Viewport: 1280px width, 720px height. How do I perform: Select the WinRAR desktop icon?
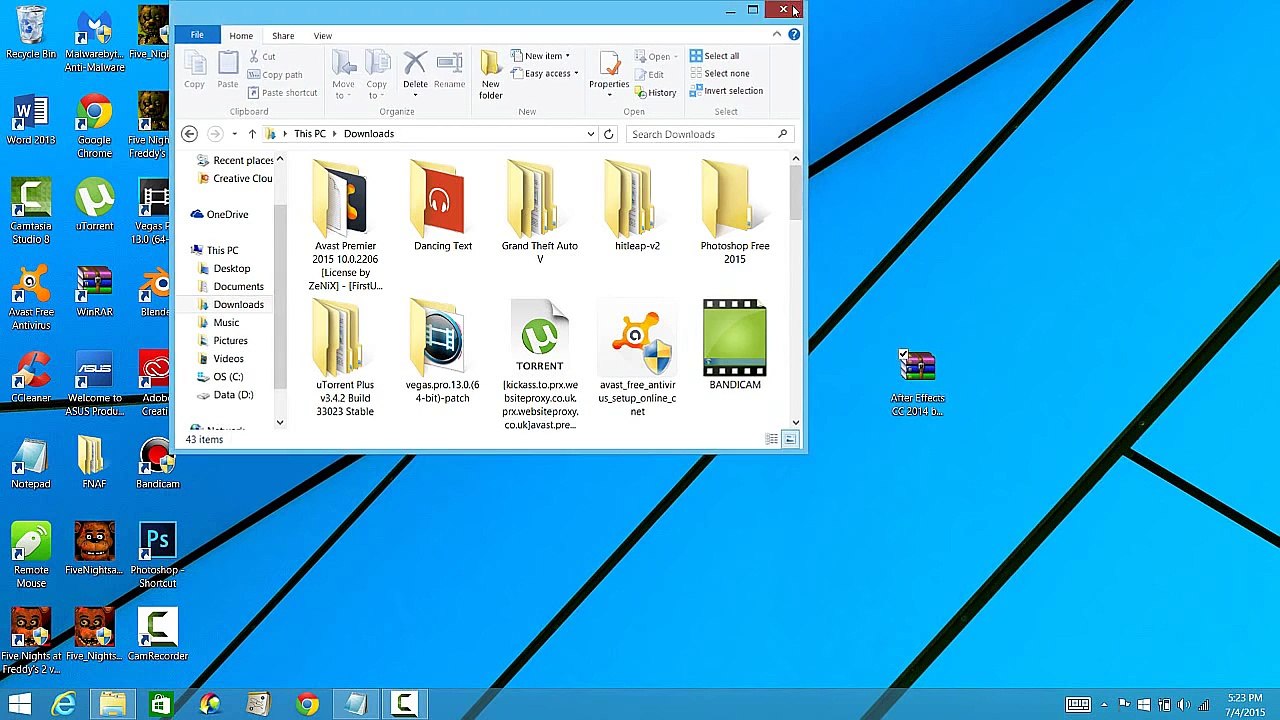pyautogui.click(x=94, y=291)
